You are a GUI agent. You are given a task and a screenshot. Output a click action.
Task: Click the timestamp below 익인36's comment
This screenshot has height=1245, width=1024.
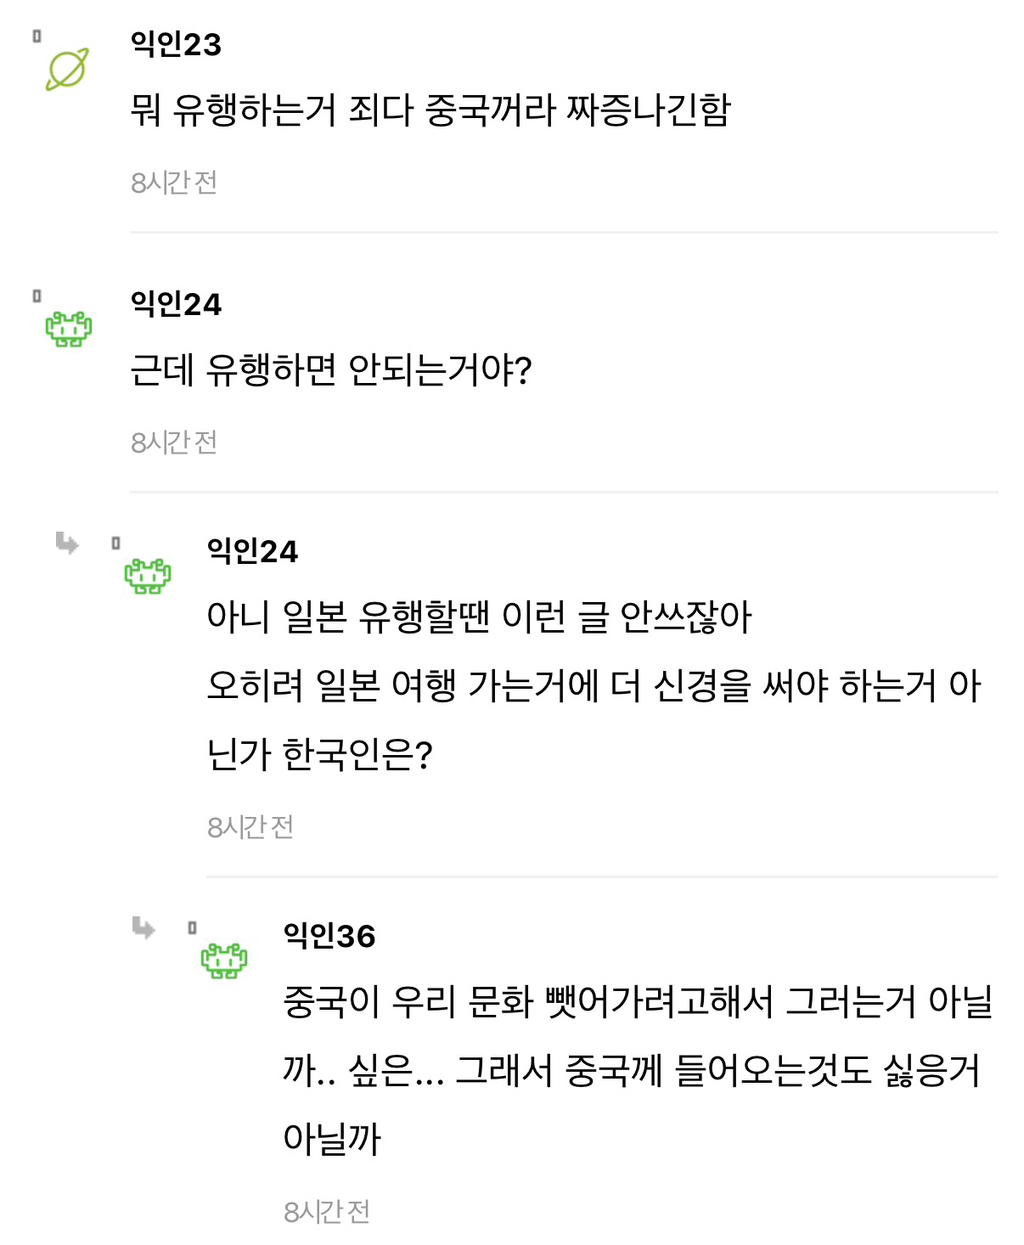pos(328,1211)
